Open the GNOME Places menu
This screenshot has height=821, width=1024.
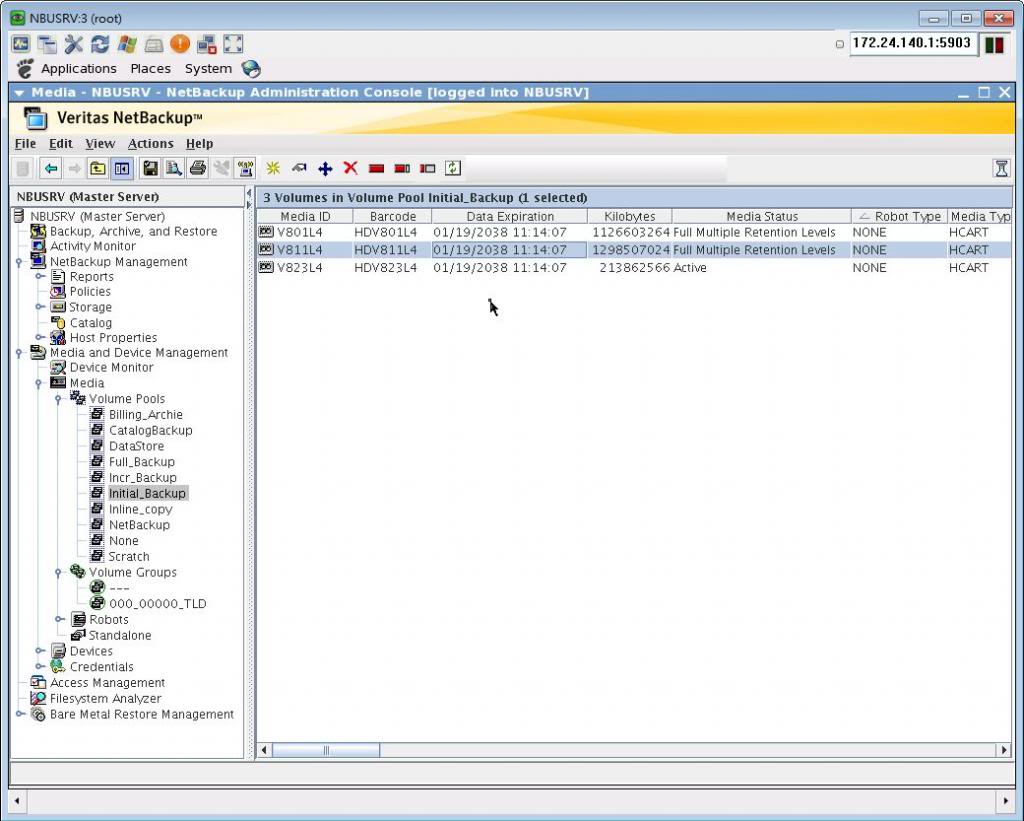[150, 69]
